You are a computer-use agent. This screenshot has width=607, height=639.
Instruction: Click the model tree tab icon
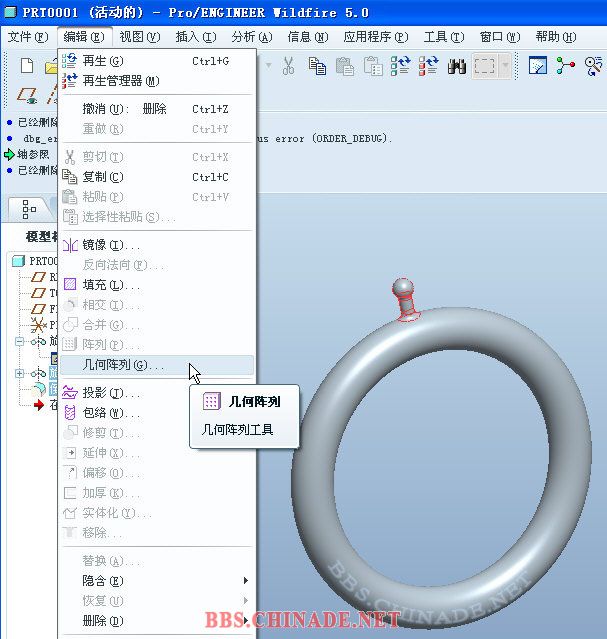(x=29, y=209)
